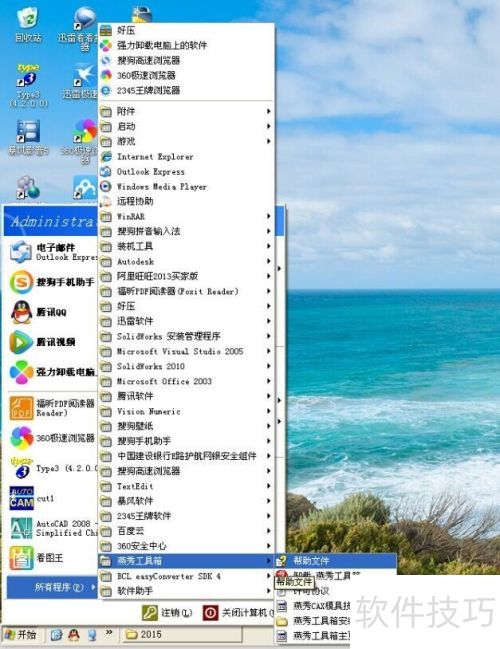Open 2345王牌浏览器
This screenshot has height=649, width=500.
(x=187, y=90)
